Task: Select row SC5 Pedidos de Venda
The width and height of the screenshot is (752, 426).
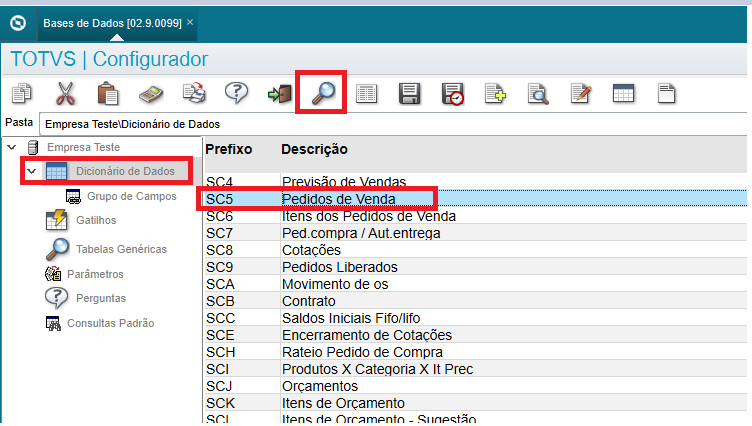Action: tap(476, 199)
